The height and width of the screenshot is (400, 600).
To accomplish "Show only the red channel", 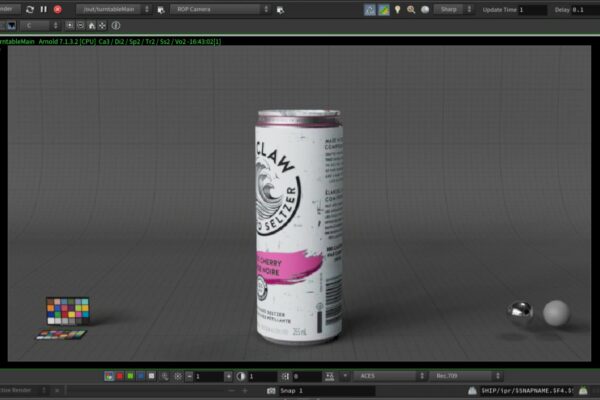I will pyautogui.click(x=120, y=376).
